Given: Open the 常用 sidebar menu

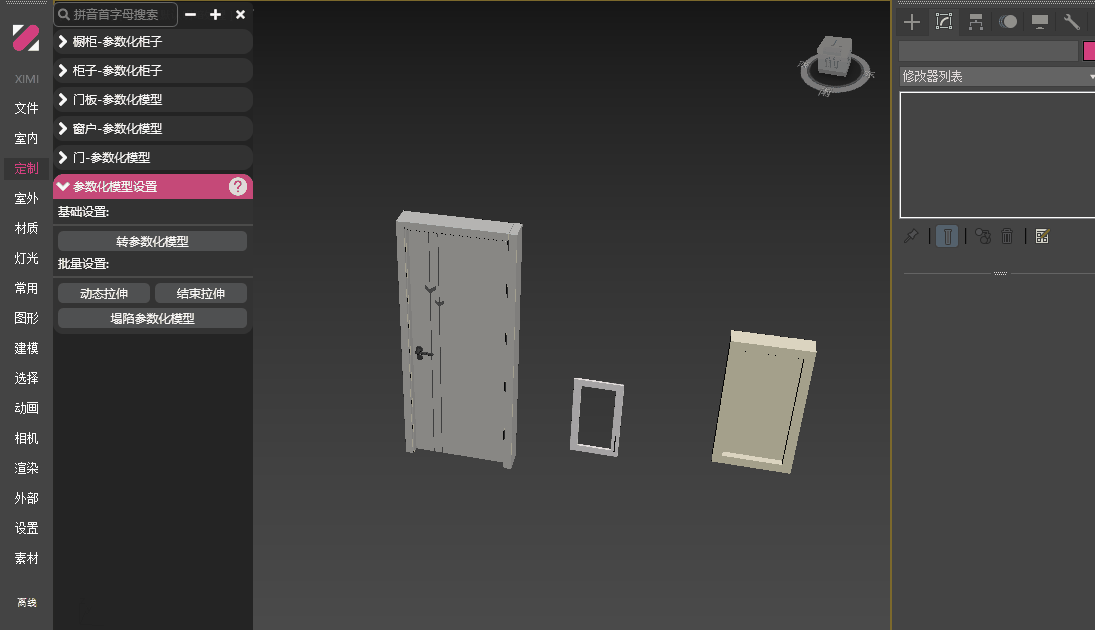Looking at the screenshot, I should [x=27, y=288].
